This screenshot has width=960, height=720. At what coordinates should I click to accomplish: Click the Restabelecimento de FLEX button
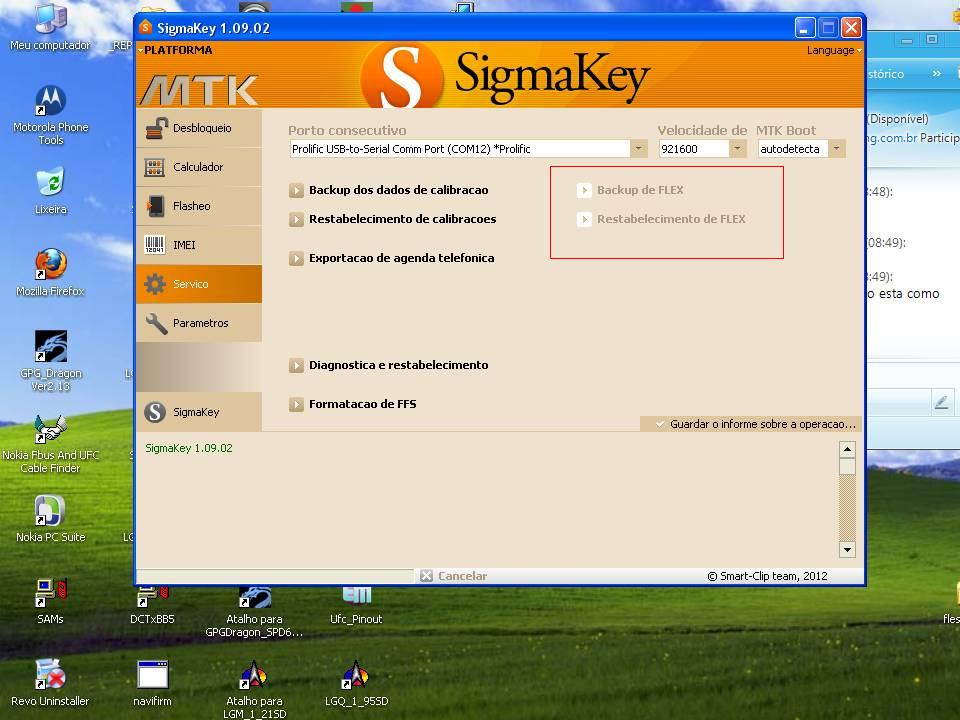[661, 219]
